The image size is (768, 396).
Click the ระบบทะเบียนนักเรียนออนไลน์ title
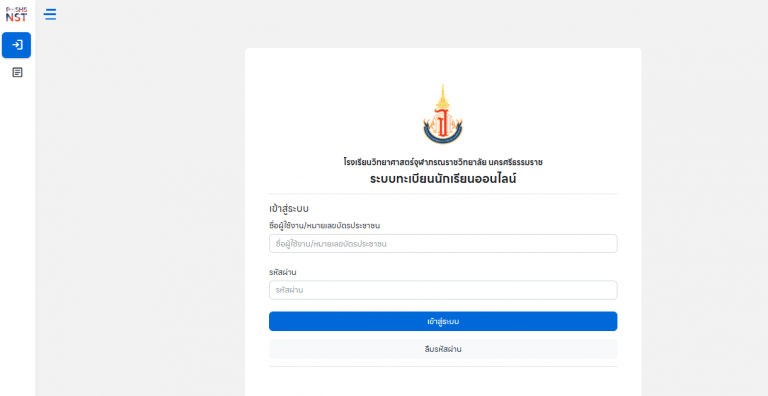click(443, 179)
